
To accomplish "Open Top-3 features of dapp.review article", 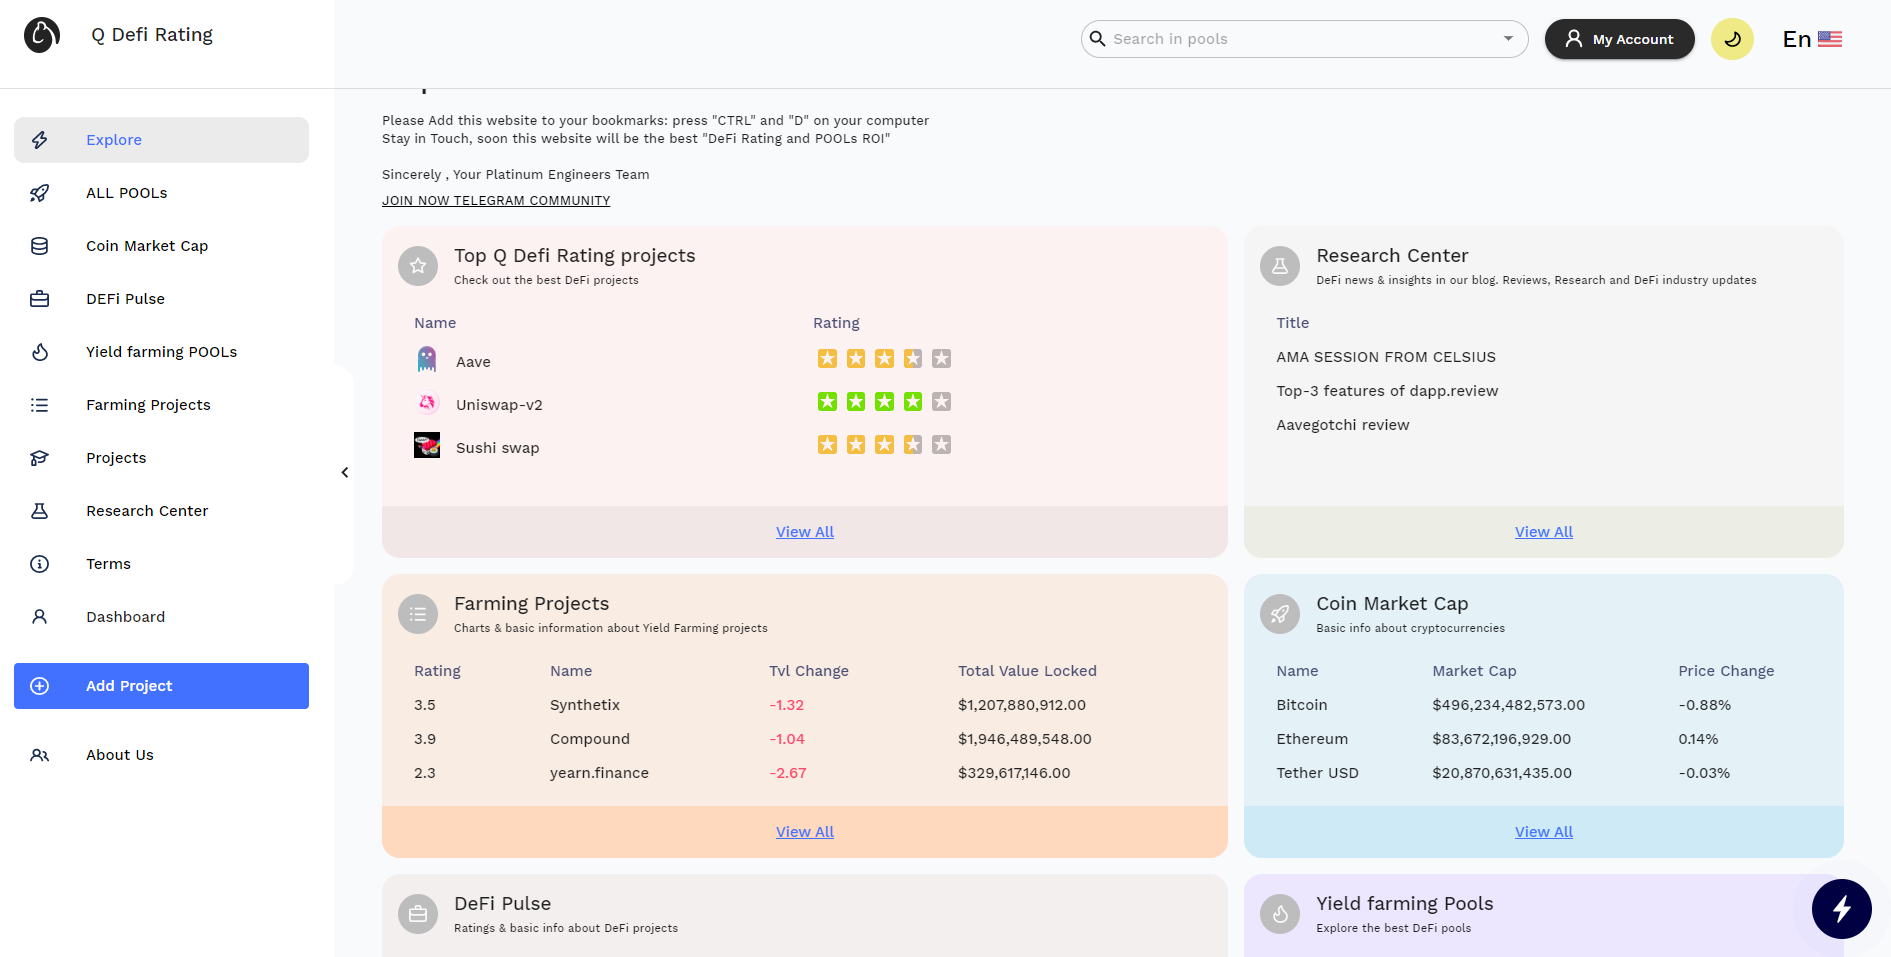I will click(x=1387, y=391).
